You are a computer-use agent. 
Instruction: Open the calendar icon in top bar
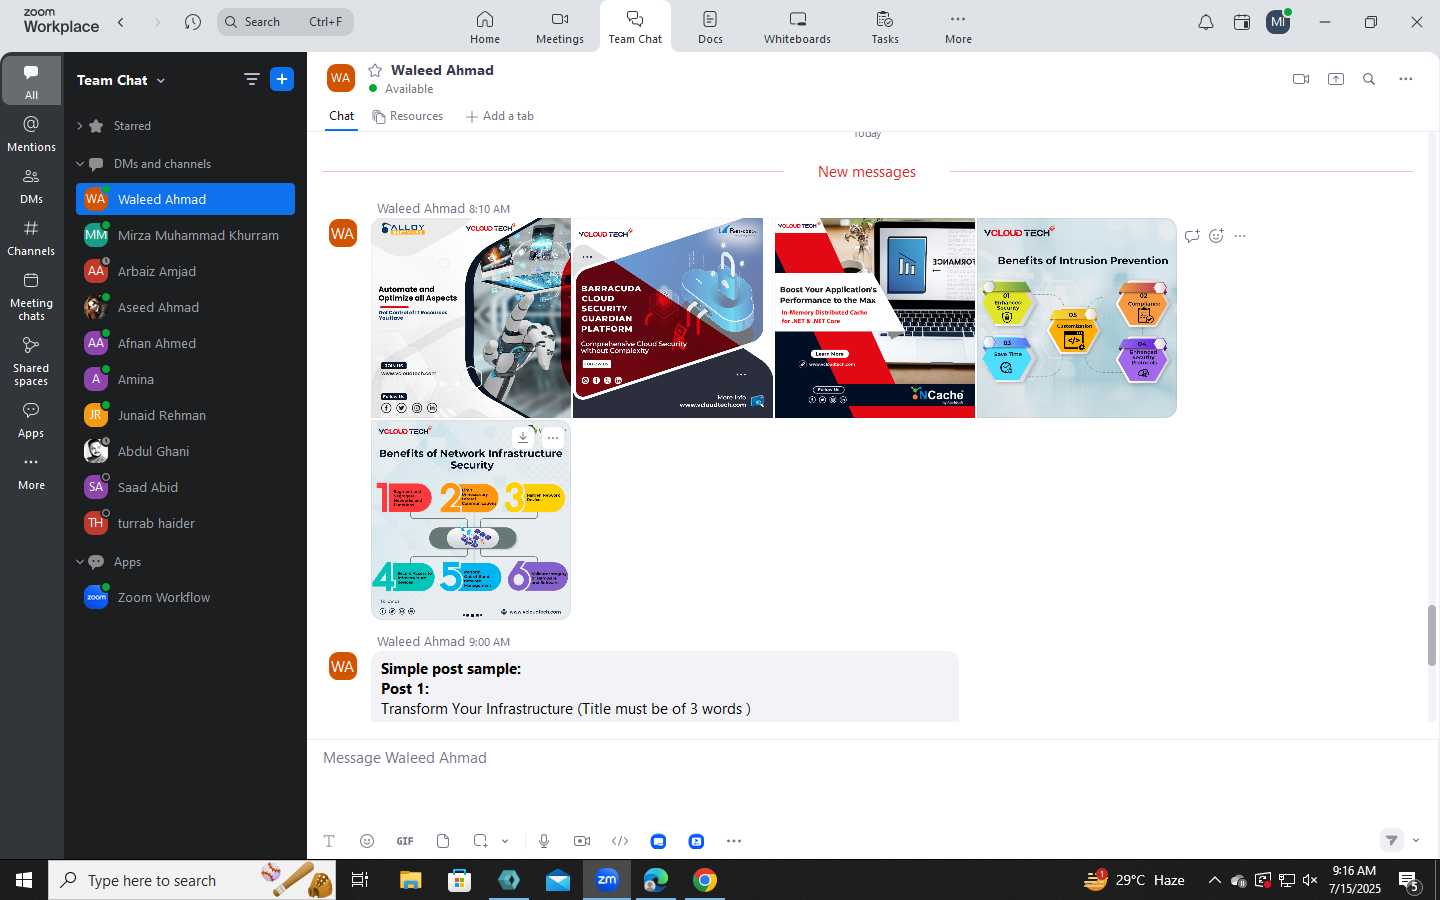coord(1242,22)
